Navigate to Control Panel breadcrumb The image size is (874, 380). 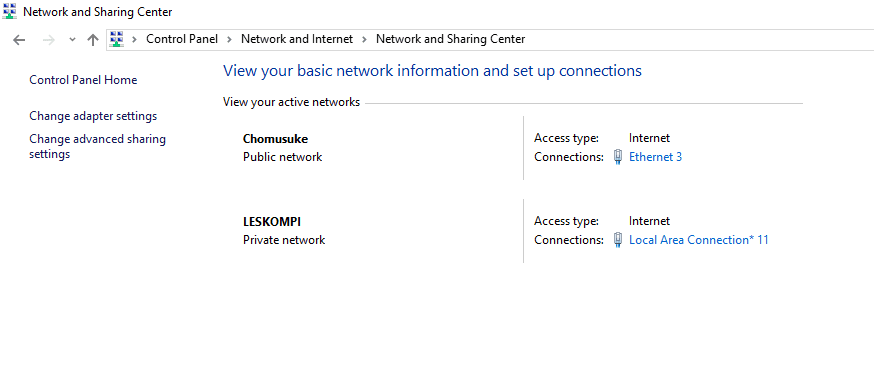click(182, 39)
